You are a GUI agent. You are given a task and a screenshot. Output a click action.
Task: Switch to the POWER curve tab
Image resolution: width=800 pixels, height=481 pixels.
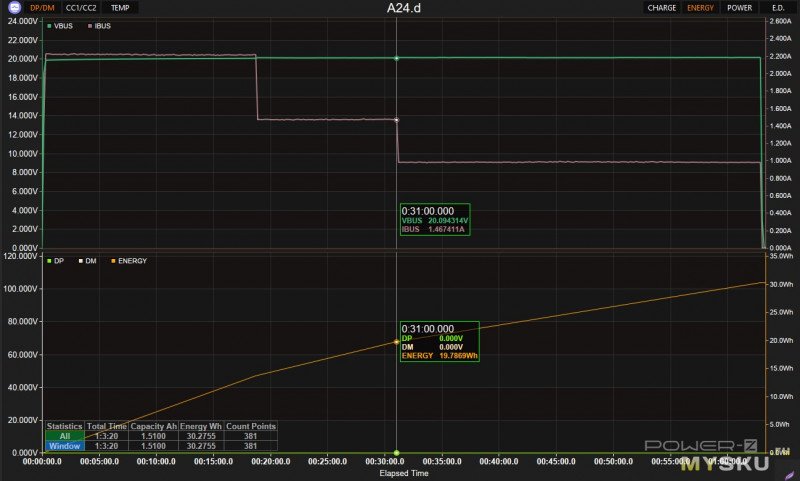[x=739, y=7]
